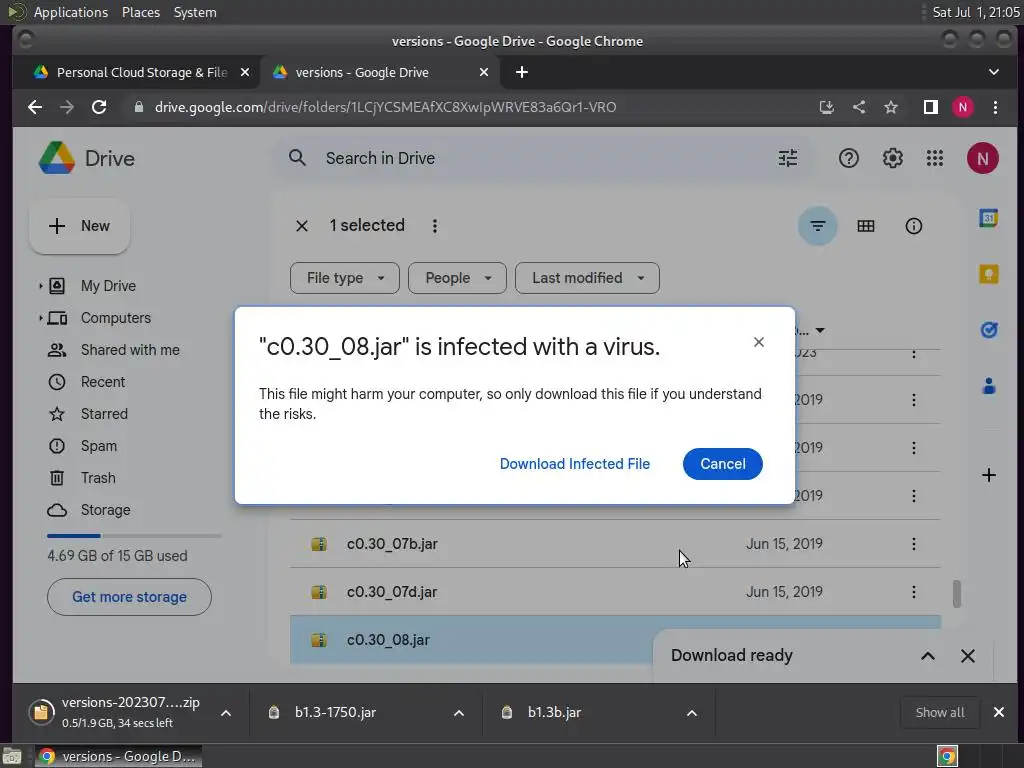Open Computers in sidebar
Screen dimensions: 1024x768
click(116, 318)
